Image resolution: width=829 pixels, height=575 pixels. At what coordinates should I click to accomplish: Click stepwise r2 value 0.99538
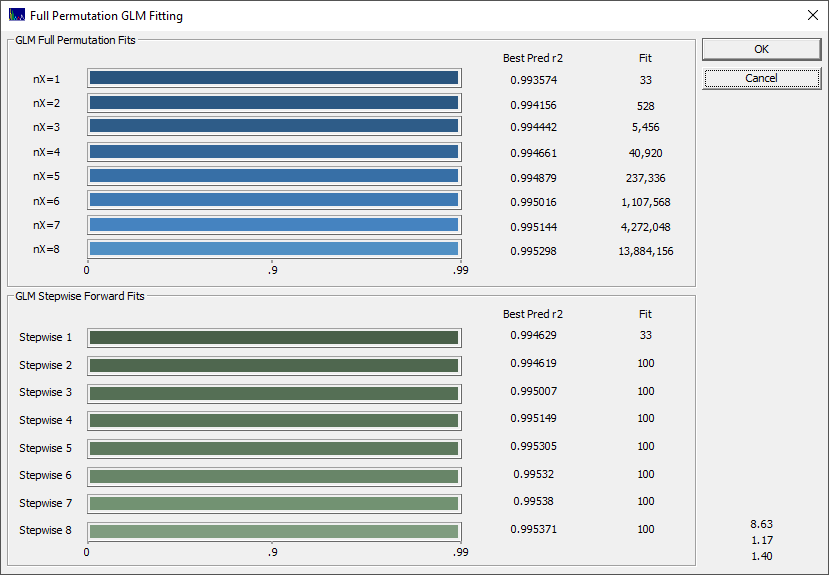(533, 501)
